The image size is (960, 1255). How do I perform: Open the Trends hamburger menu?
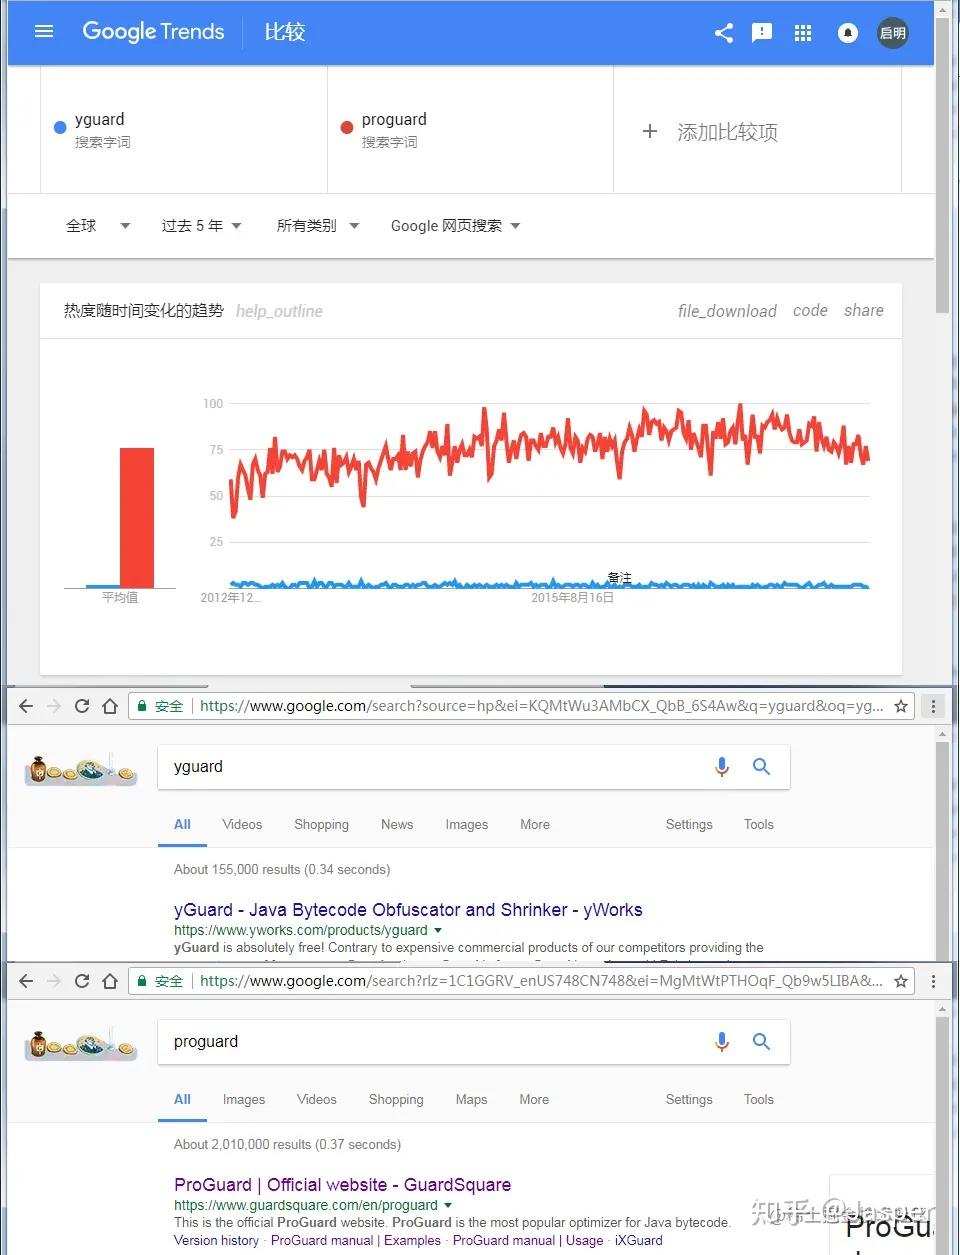pyautogui.click(x=44, y=31)
